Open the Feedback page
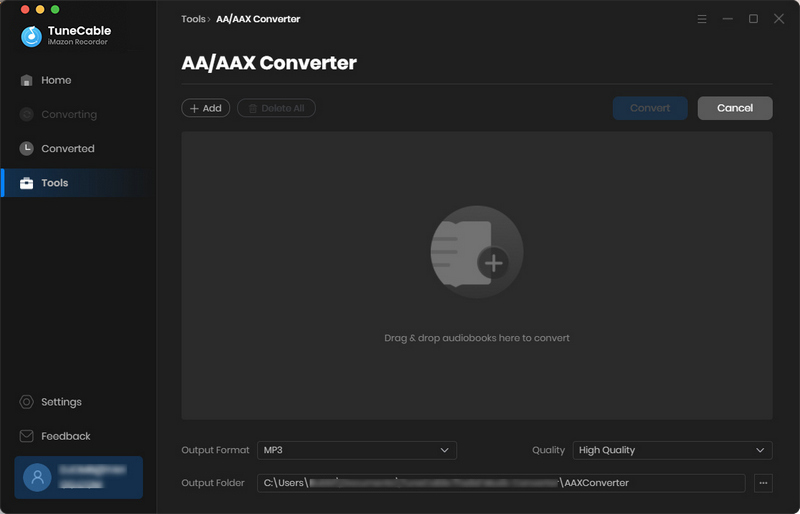The height and width of the screenshot is (514, 800). 55,436
